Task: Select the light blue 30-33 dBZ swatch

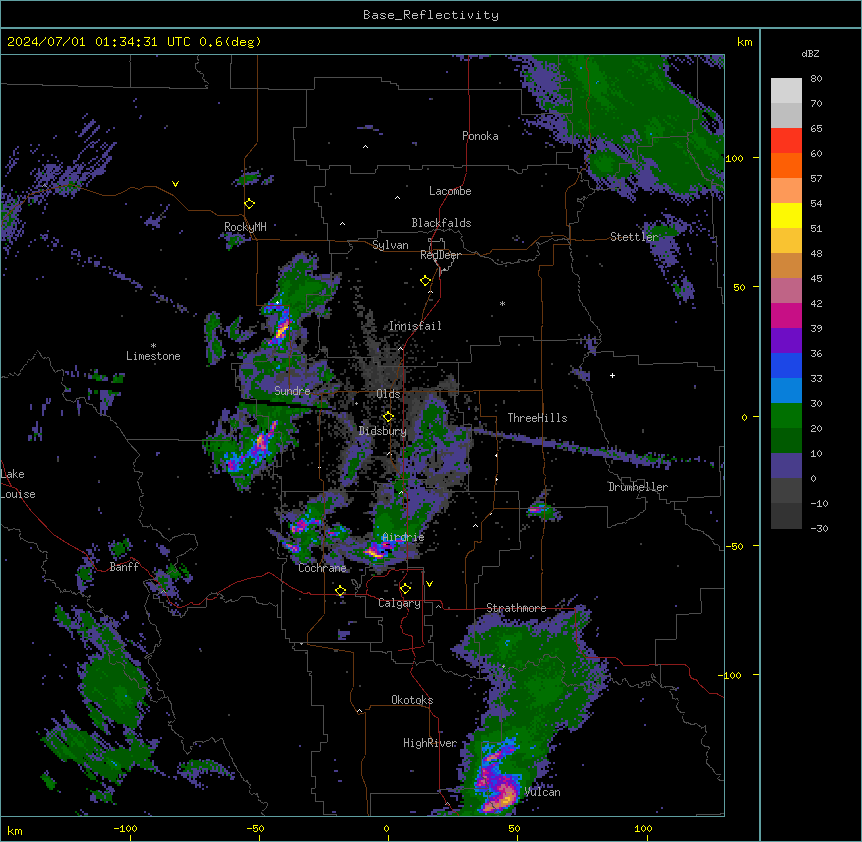Action: point(786,390)
